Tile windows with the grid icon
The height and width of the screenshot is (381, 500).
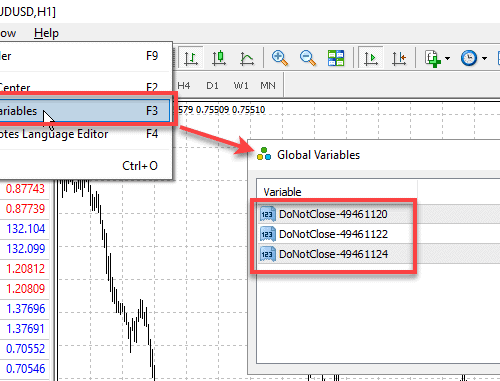point(336,58)
